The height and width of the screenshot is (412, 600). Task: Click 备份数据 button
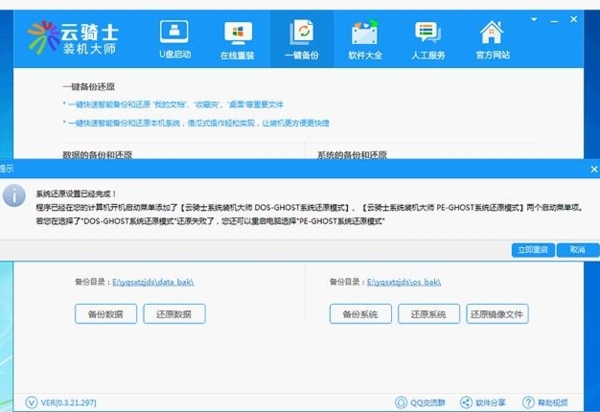(x=106, y=314)
